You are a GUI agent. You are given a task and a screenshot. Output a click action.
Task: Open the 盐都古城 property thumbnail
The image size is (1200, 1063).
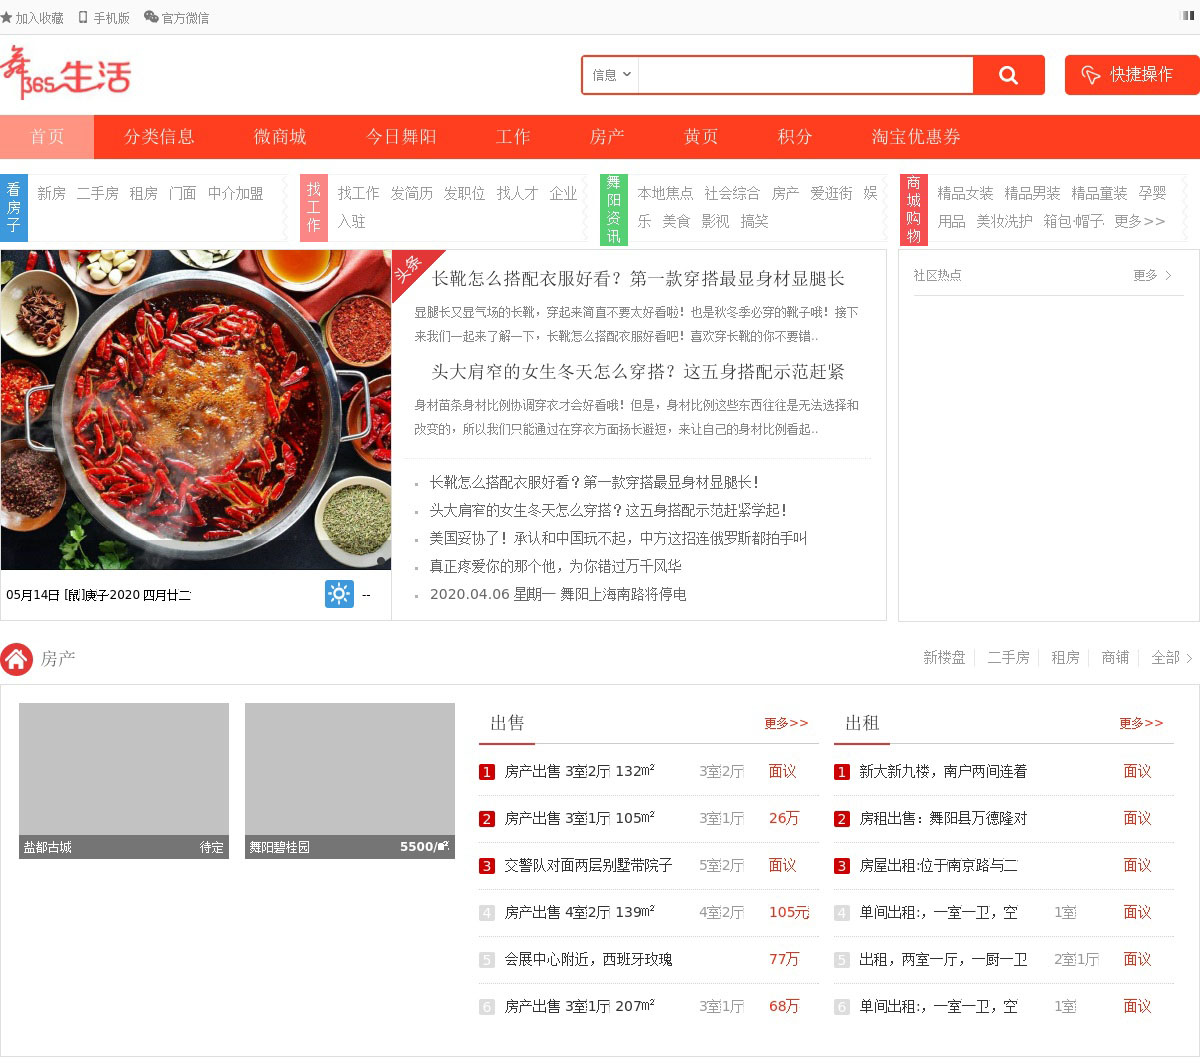tap(124, 780)
